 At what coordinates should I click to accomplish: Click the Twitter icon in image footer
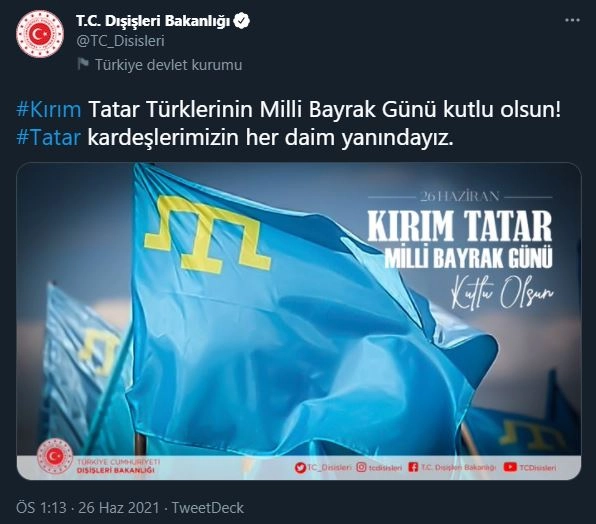[300, 468]
